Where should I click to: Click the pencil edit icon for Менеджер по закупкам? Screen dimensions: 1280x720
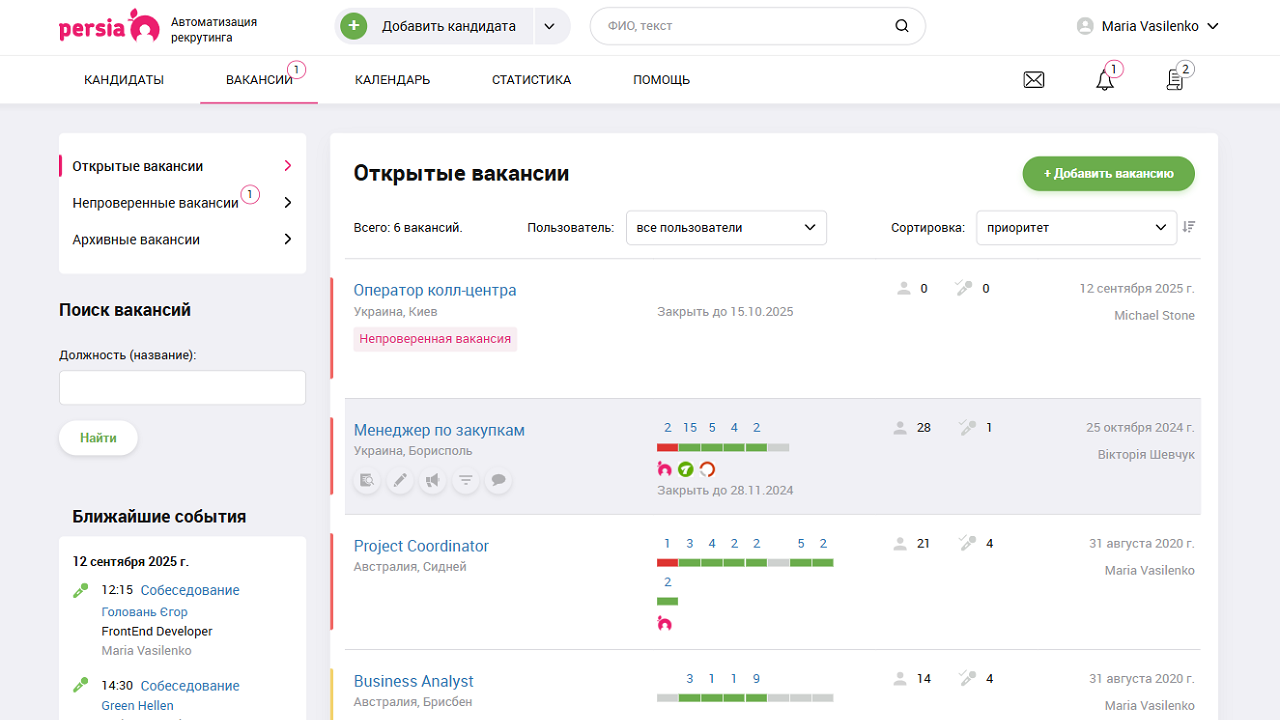click(400, 481)
